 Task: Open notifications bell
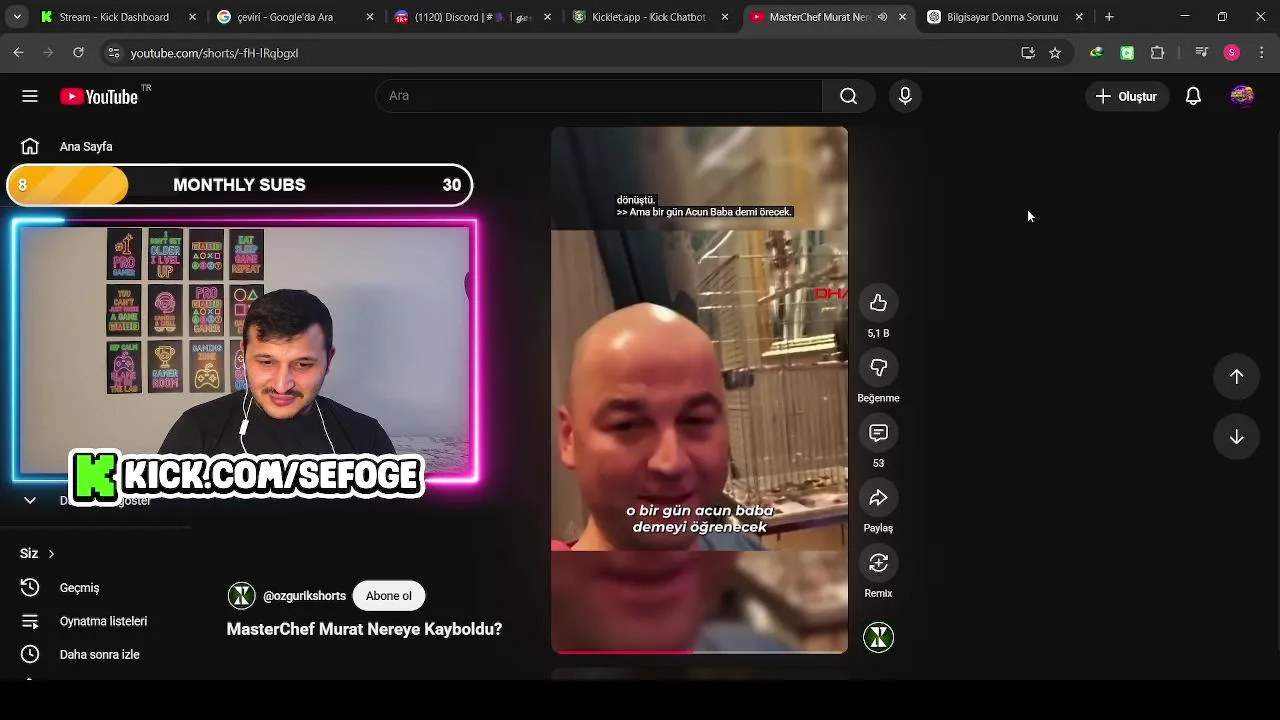1193,96
